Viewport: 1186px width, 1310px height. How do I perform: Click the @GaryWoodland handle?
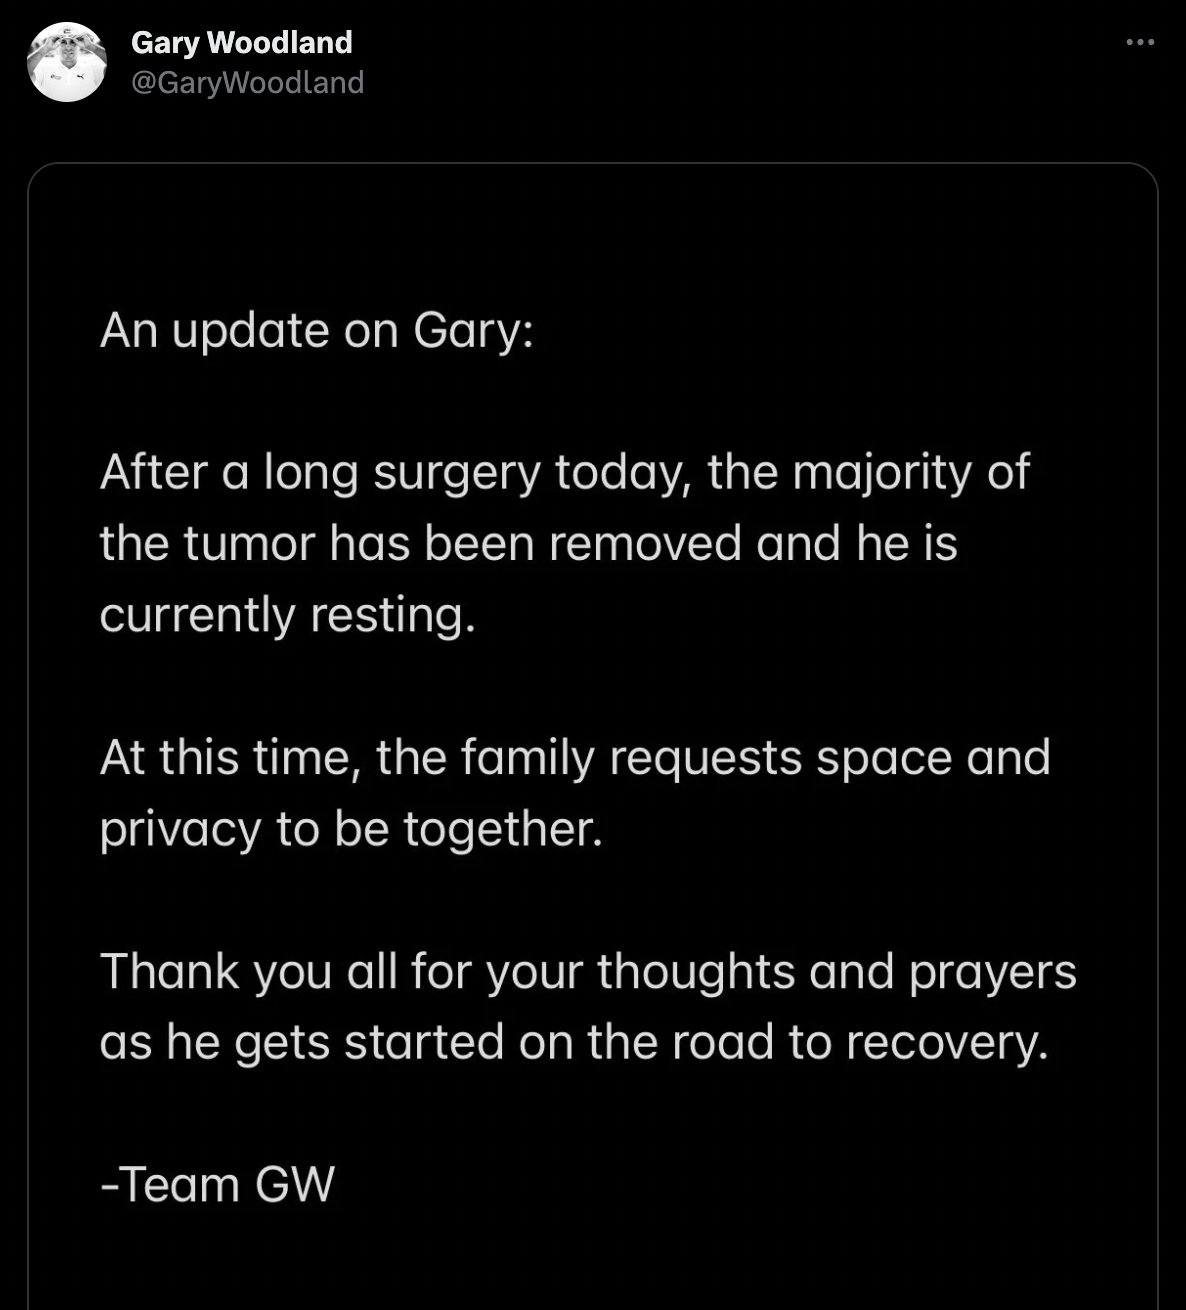(247, 82)
